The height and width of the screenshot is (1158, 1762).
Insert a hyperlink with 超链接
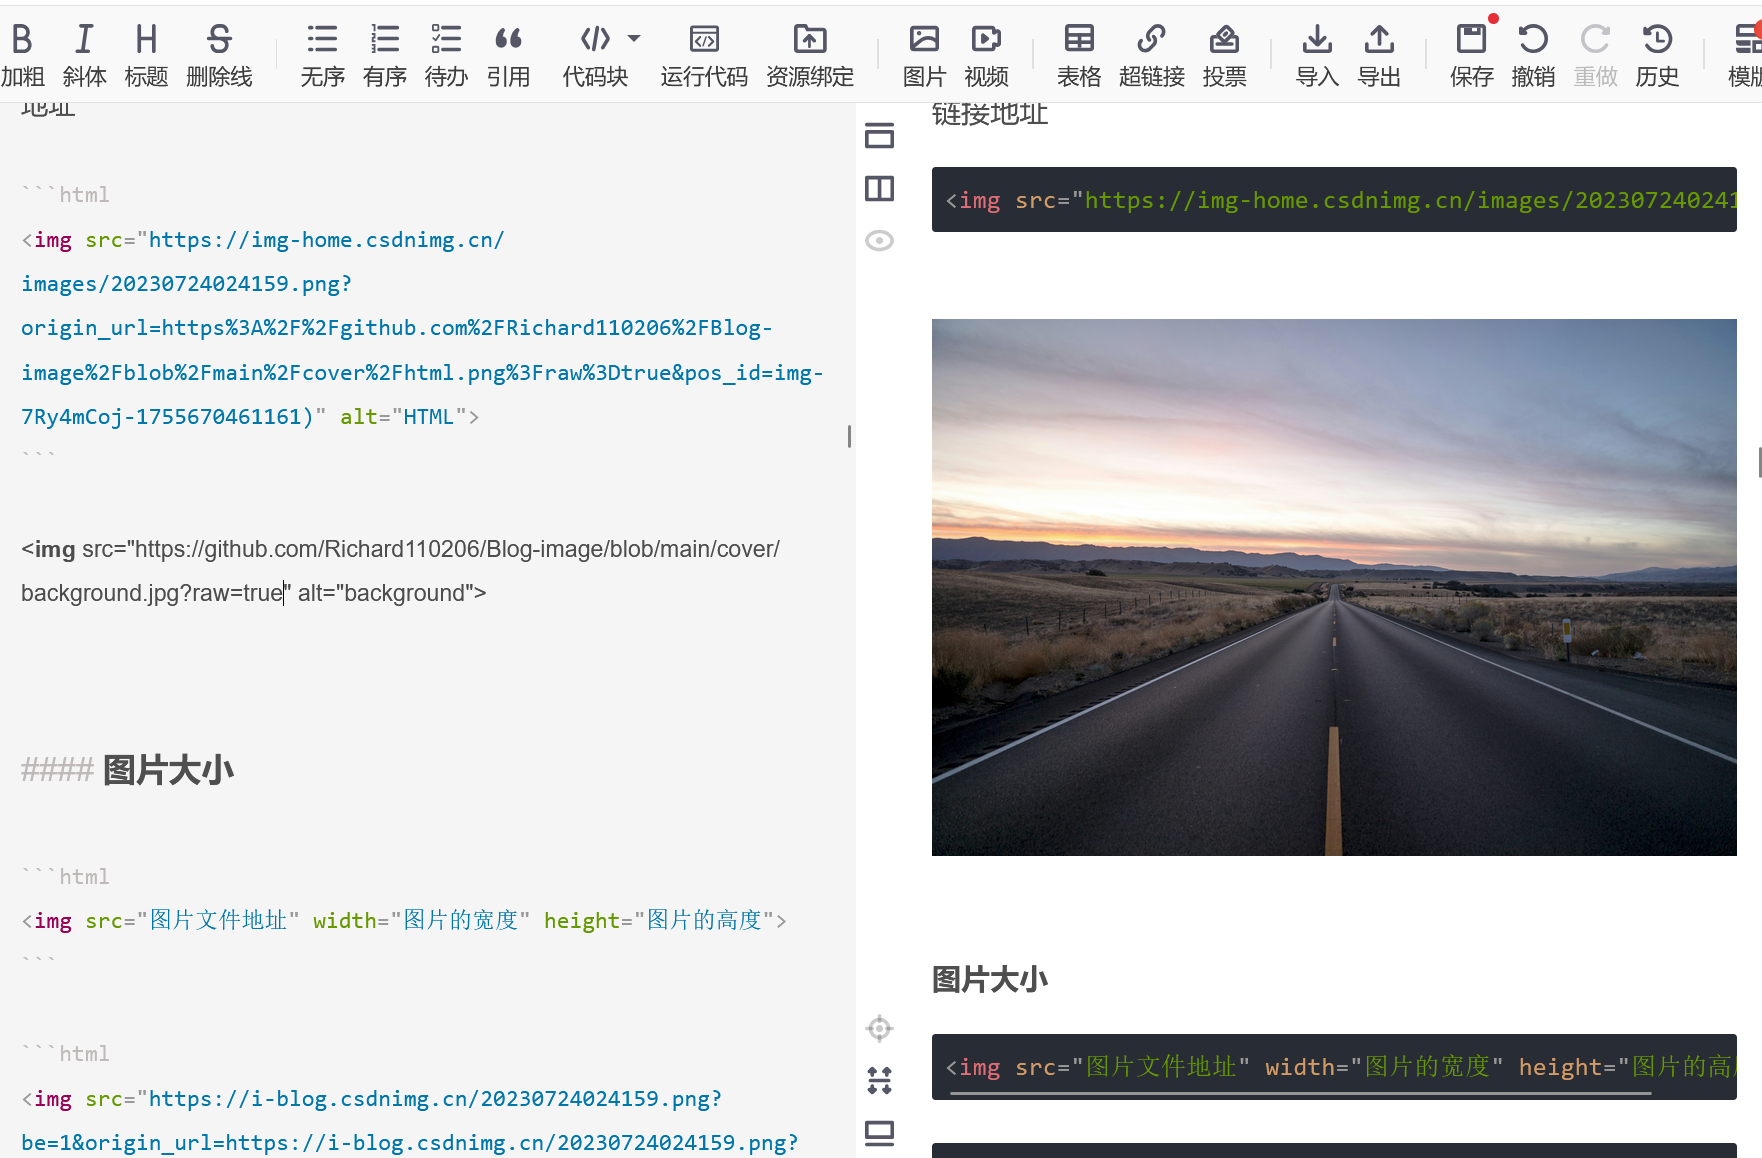pos(1152,55)
